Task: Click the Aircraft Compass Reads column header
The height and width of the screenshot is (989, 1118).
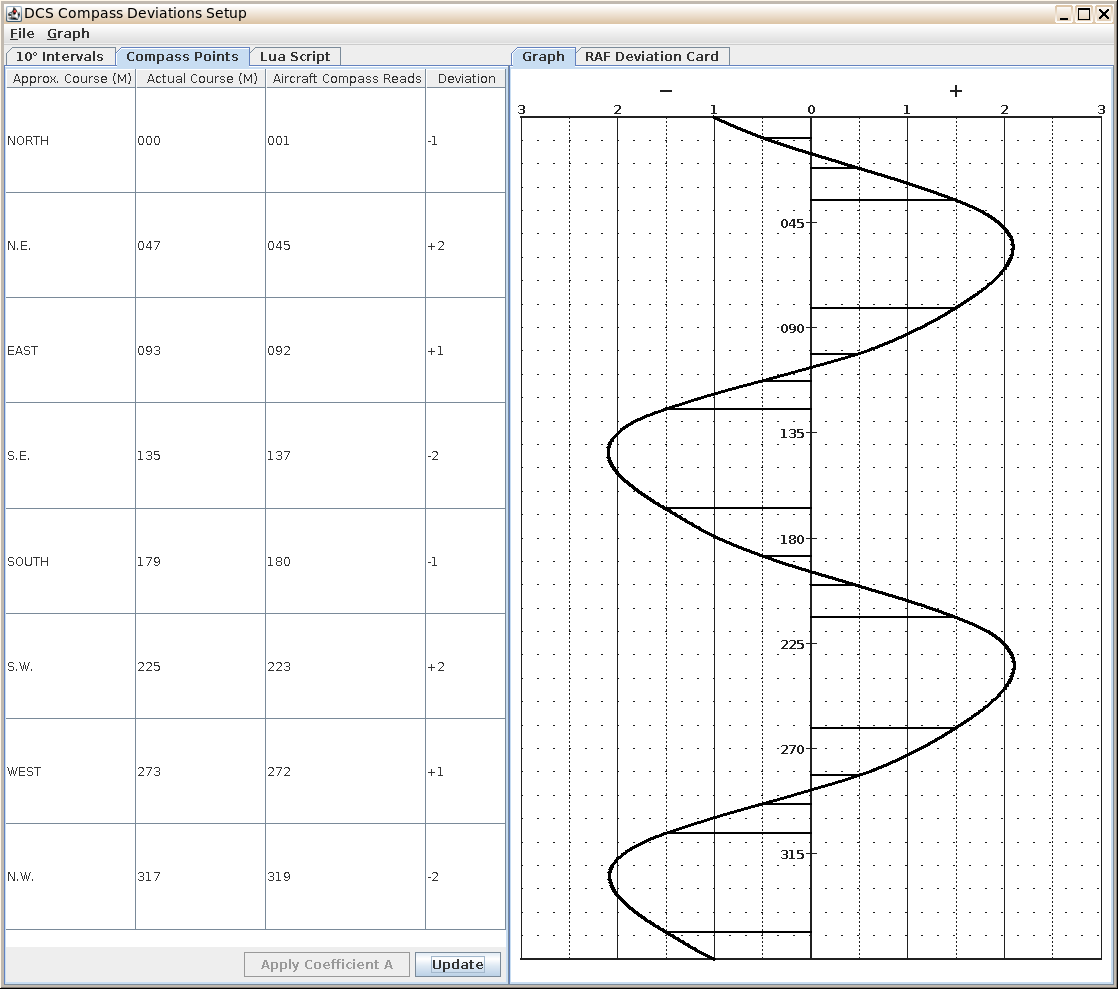Action: pos(347,78)
